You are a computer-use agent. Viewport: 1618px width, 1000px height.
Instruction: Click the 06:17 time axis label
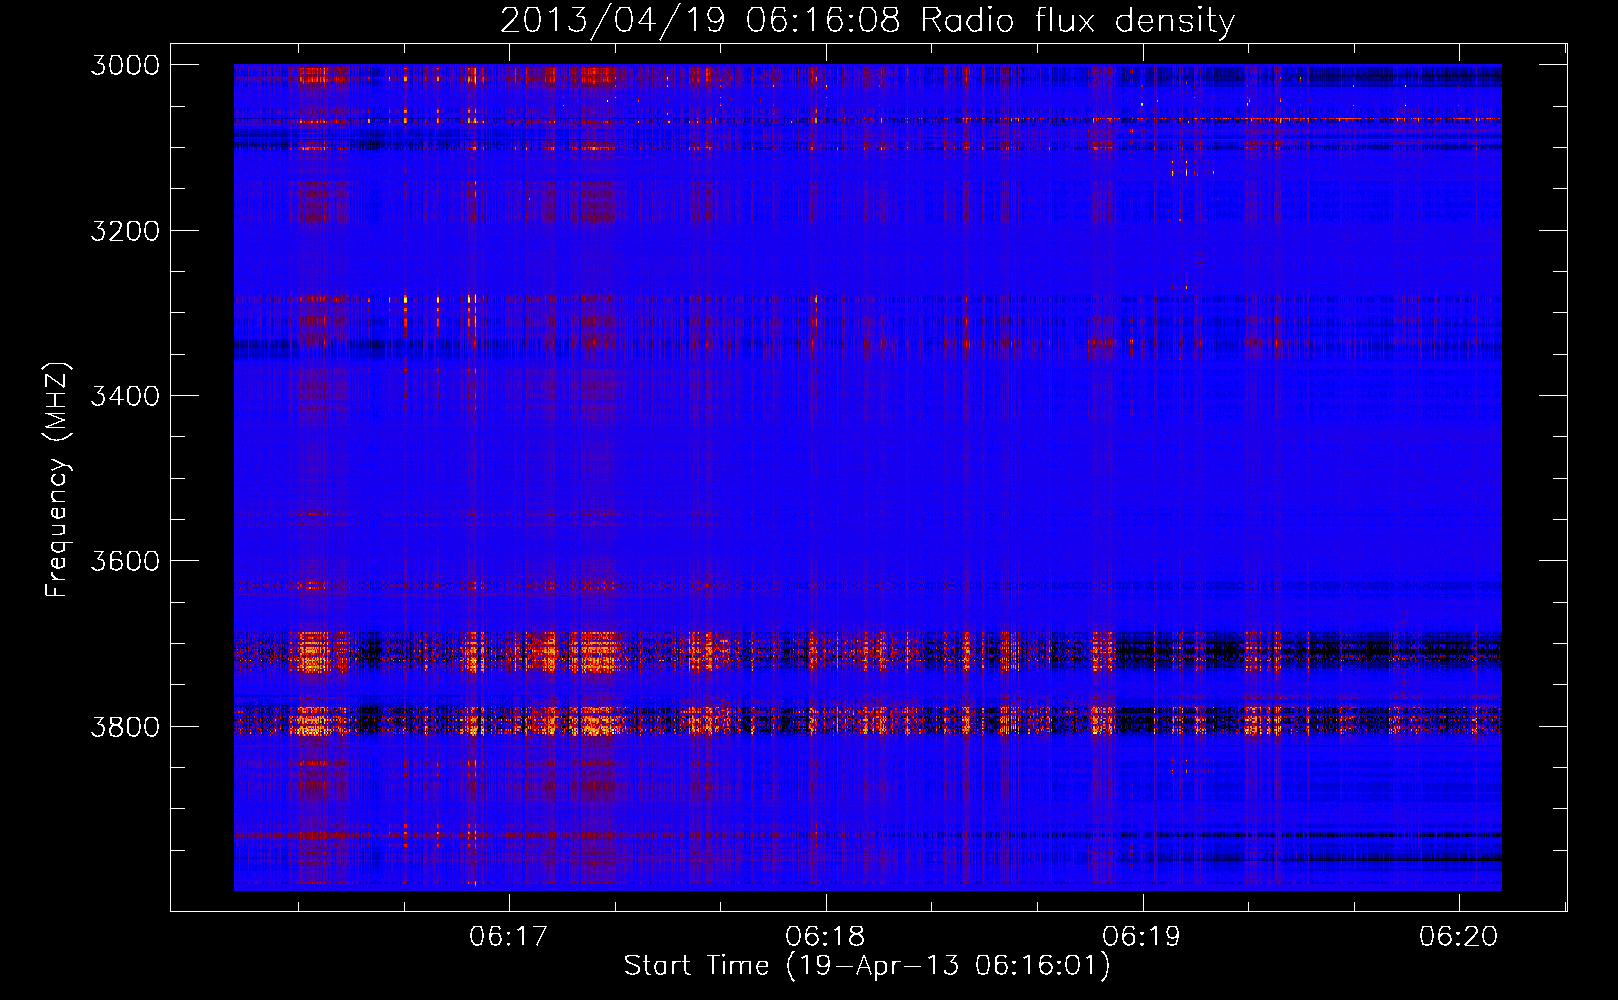(x=509, y=936)
